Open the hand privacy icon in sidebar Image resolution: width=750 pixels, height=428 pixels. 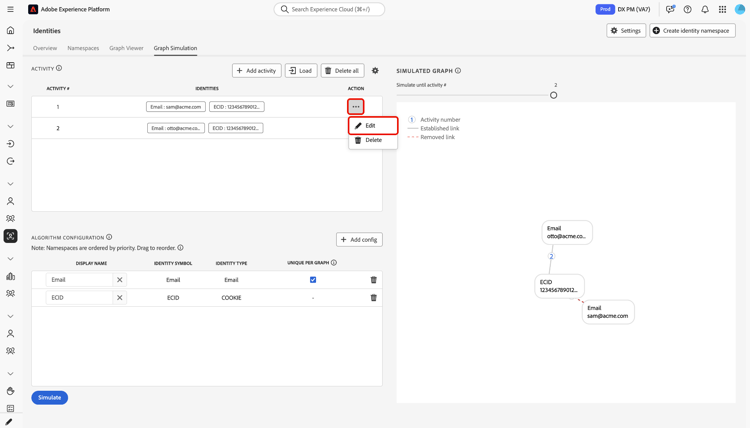click(x=10, y=391)
